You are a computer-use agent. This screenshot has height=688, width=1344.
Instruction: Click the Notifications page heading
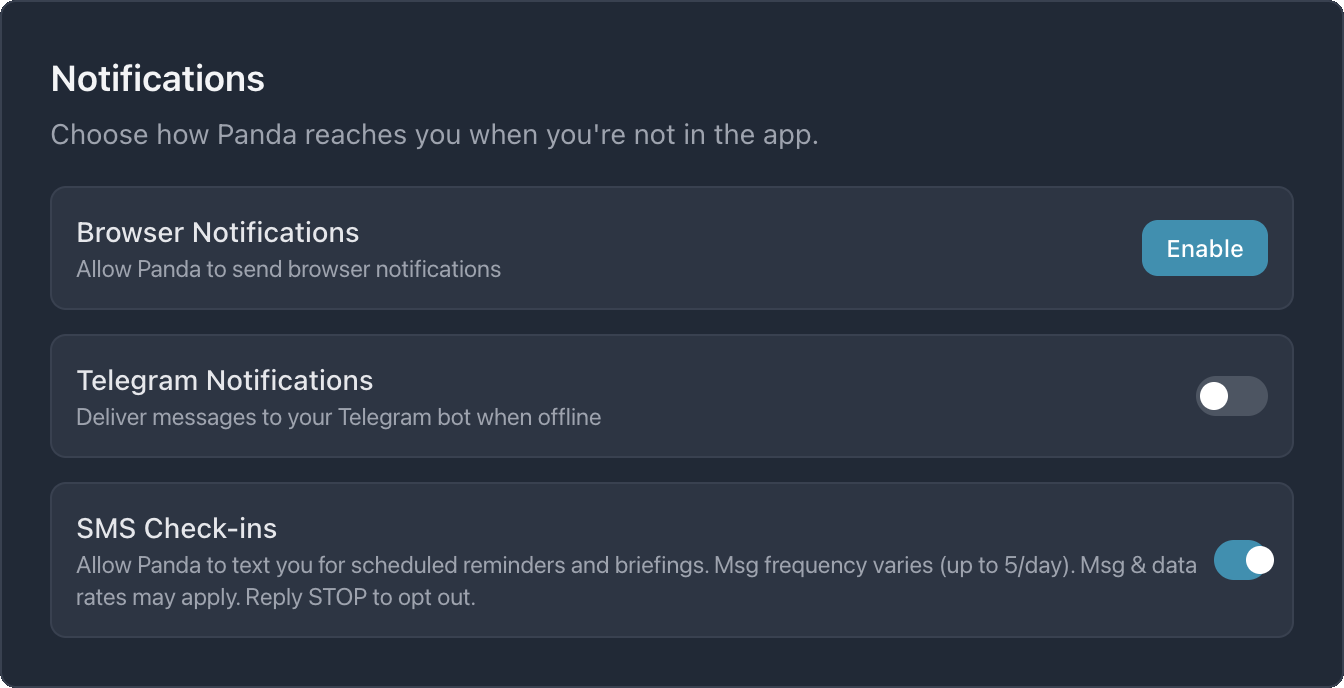(158, 78)
